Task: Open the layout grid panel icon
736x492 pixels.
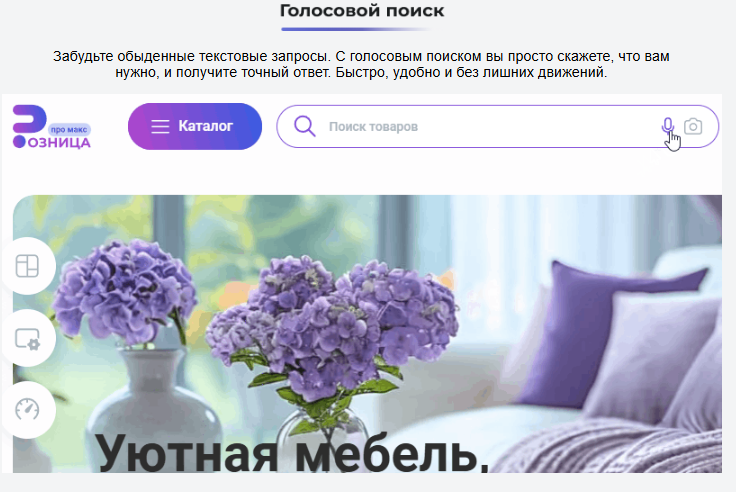Action: pyautogui.click(x=27, y=266)
